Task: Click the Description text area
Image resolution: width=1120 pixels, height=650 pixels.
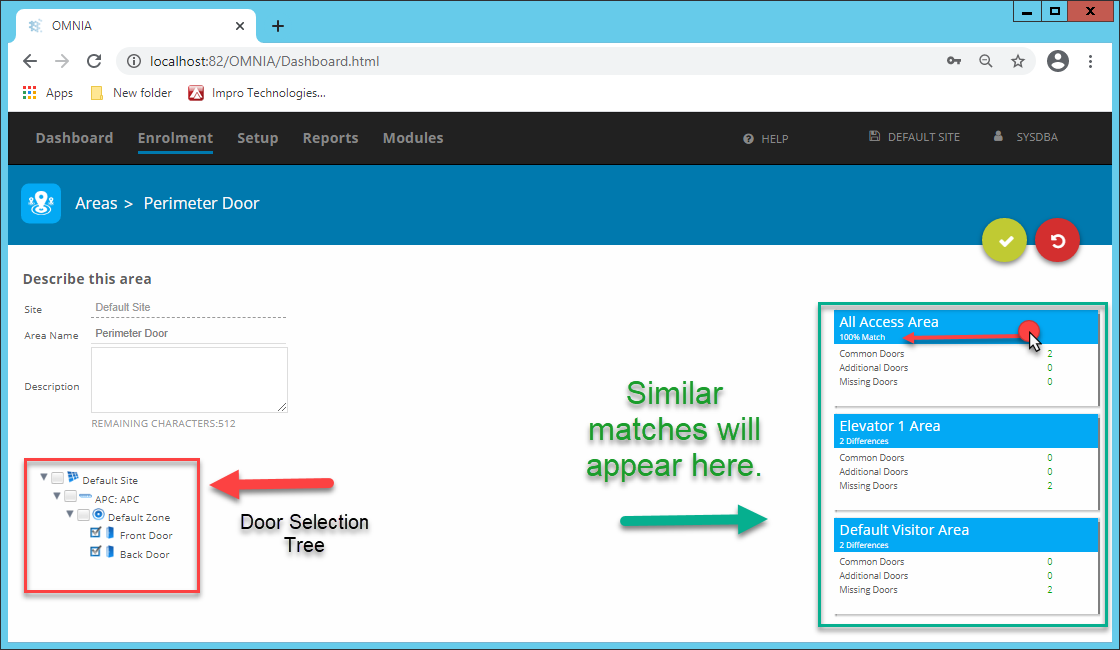Action: [x=189, y=380]
